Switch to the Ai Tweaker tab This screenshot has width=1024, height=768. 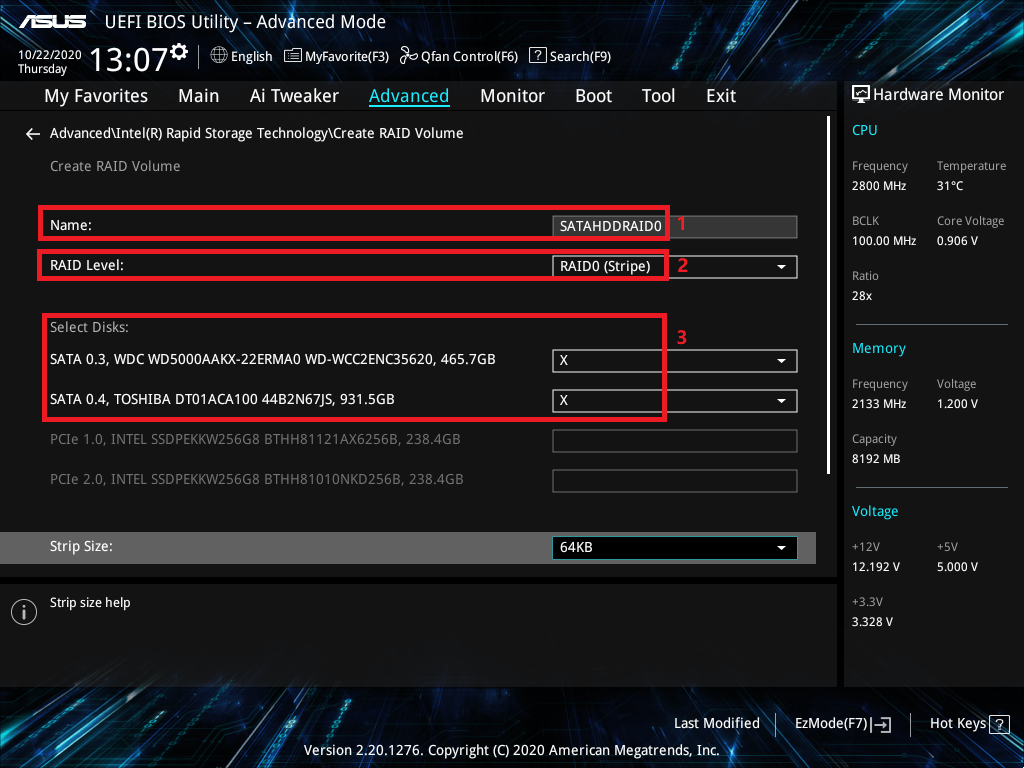point(294,96)
